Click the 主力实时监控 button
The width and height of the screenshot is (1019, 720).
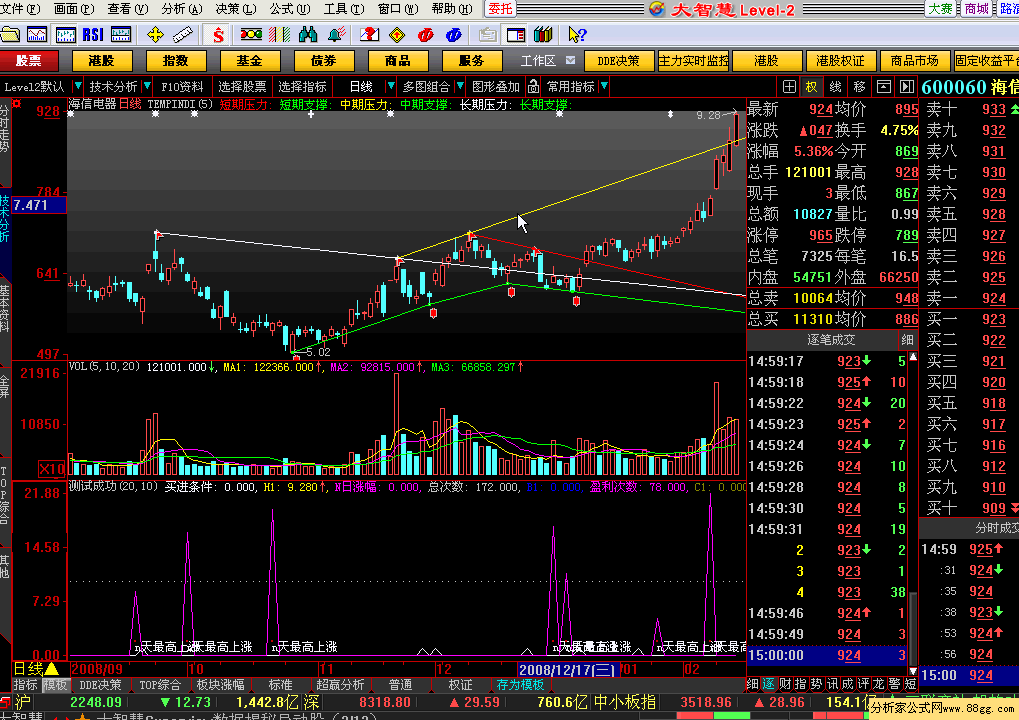tap(693, 60)
